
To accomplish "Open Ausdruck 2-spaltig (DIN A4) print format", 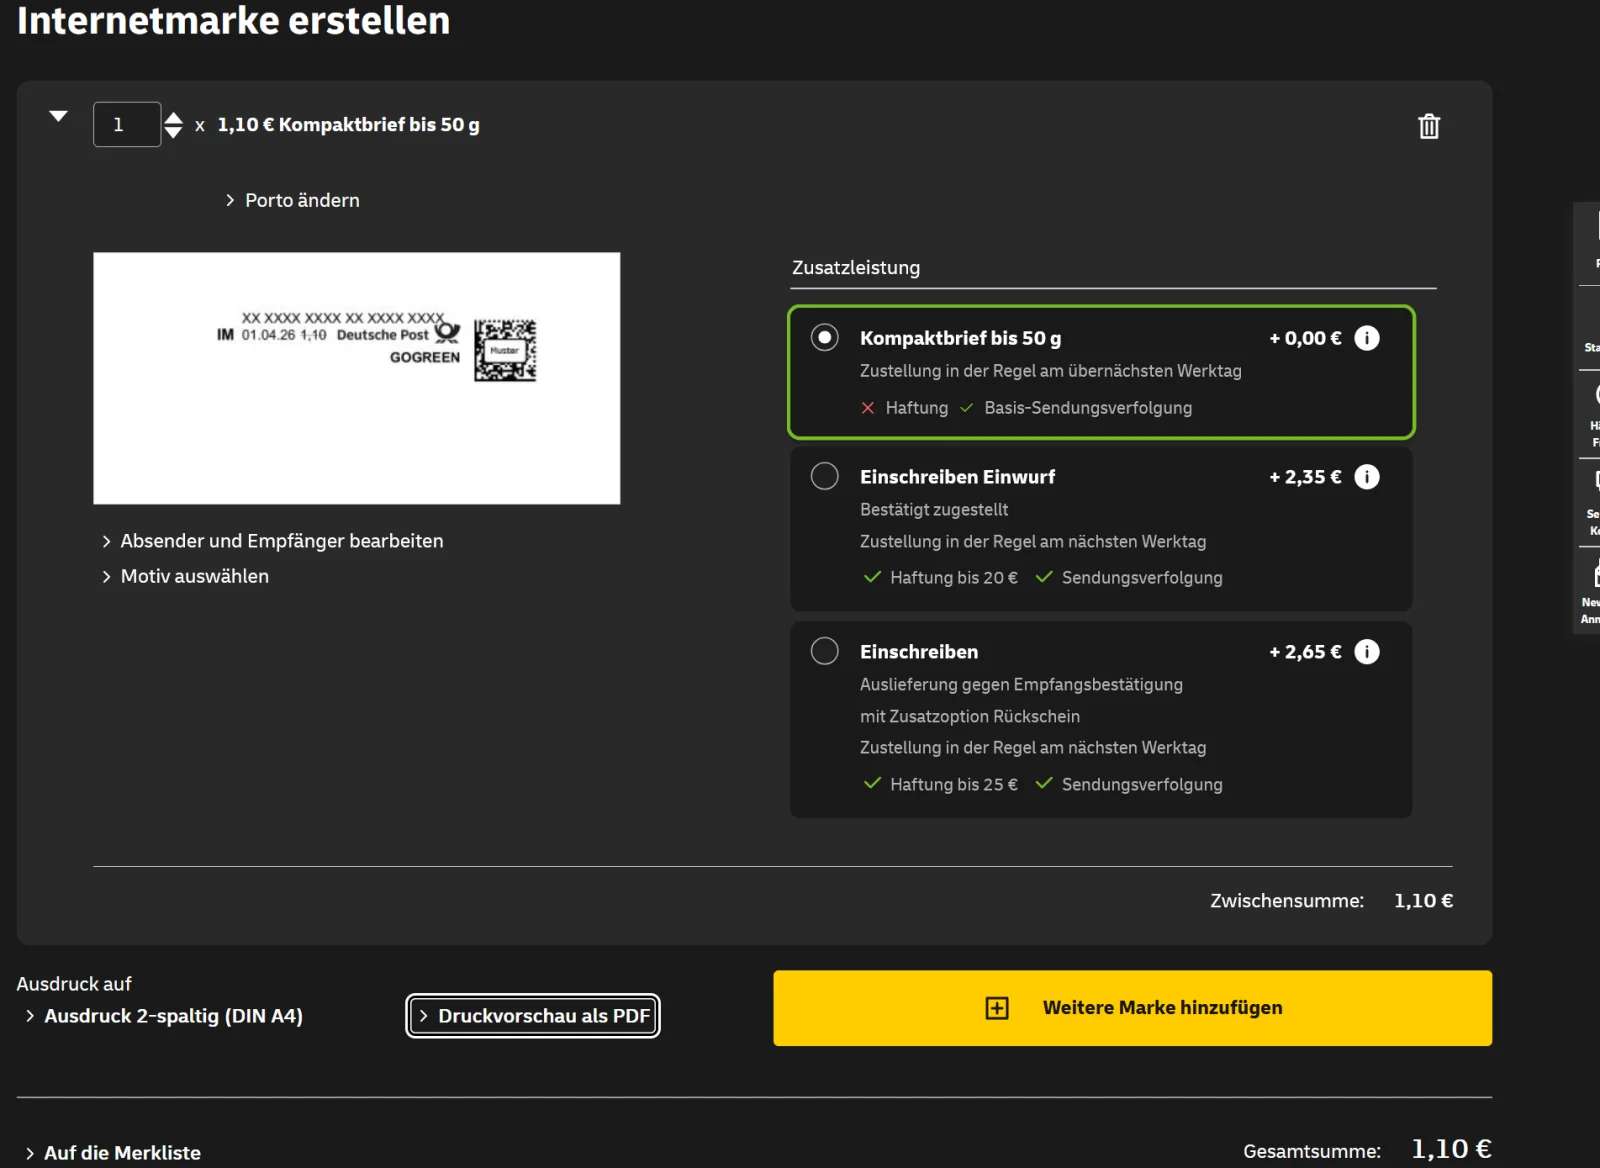I will point(164,1016).
